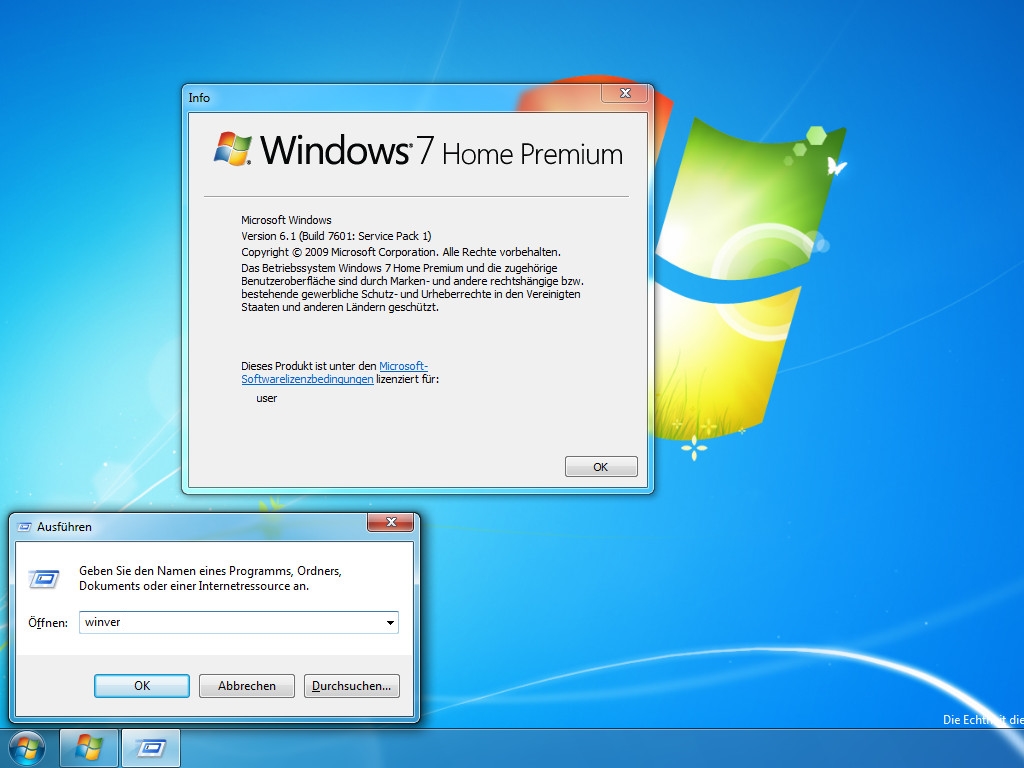The image size is (1024, 768).
Task: Open the Durchsuchen... file browser
Action: click(352, 686)
